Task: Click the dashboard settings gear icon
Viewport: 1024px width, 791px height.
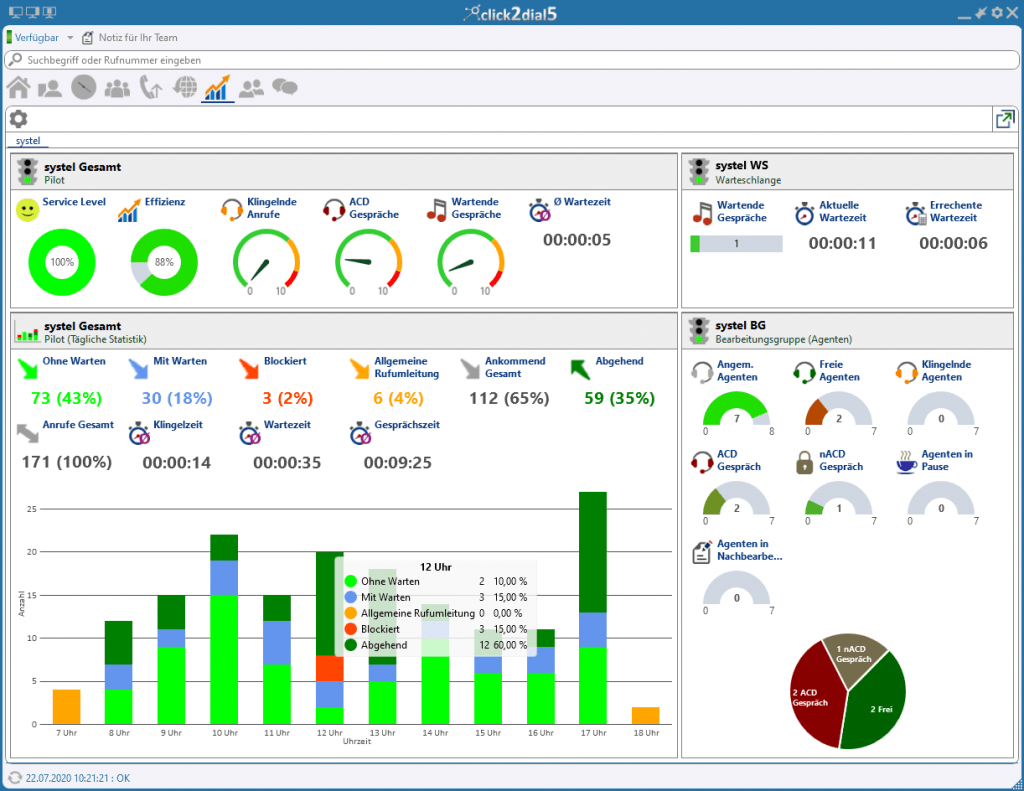Action: tap(19, 119)
